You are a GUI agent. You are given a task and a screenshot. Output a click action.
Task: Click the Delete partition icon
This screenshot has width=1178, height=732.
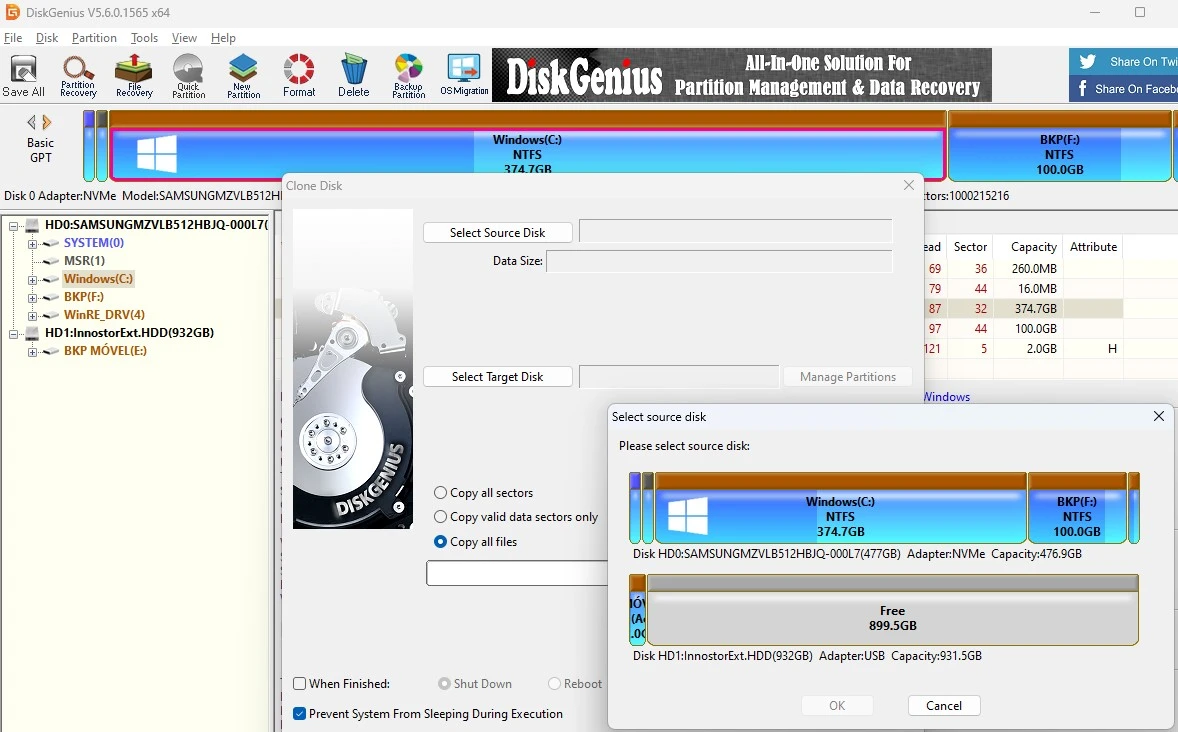tap(353, 76)
